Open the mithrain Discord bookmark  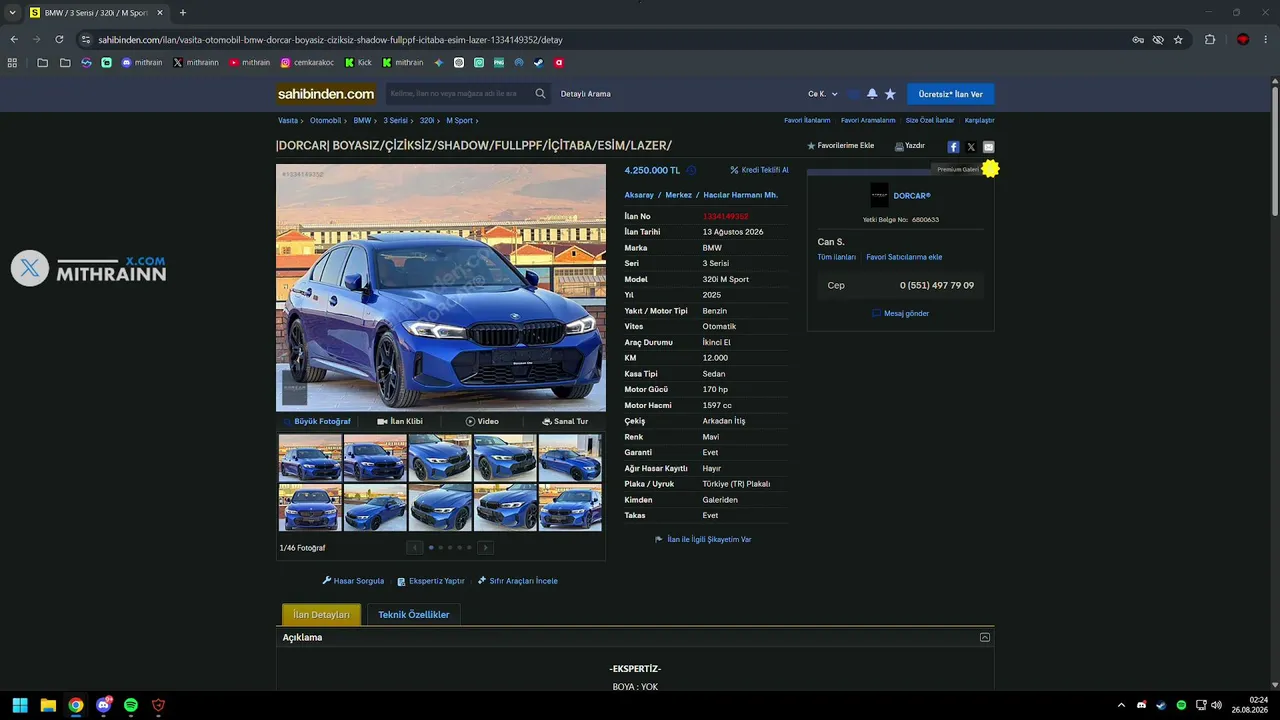pyautogui.click(x=142, y=62)
